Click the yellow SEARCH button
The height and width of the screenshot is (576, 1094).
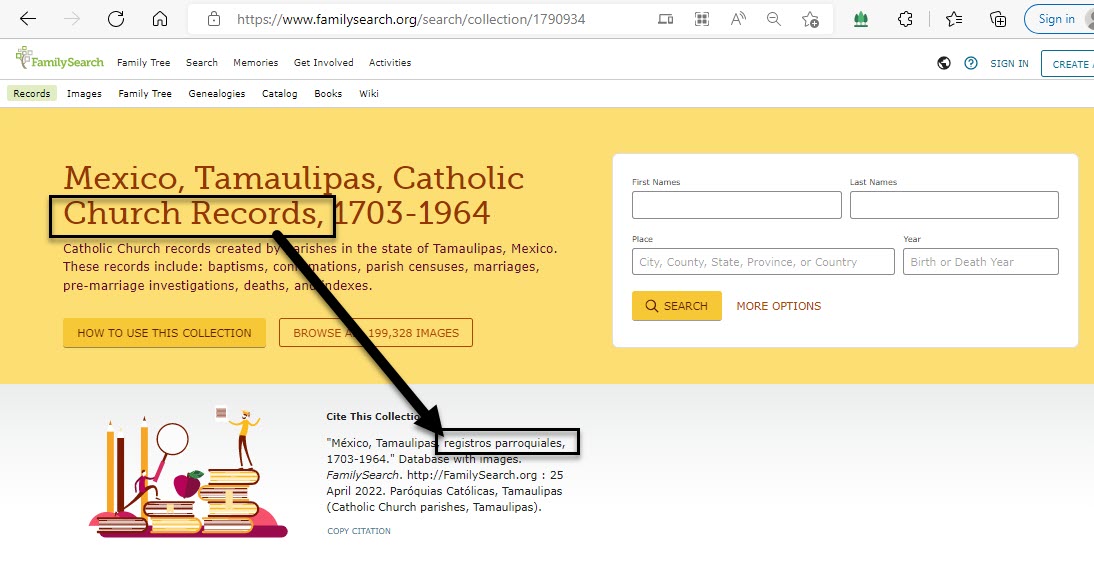tap(677, 306)
